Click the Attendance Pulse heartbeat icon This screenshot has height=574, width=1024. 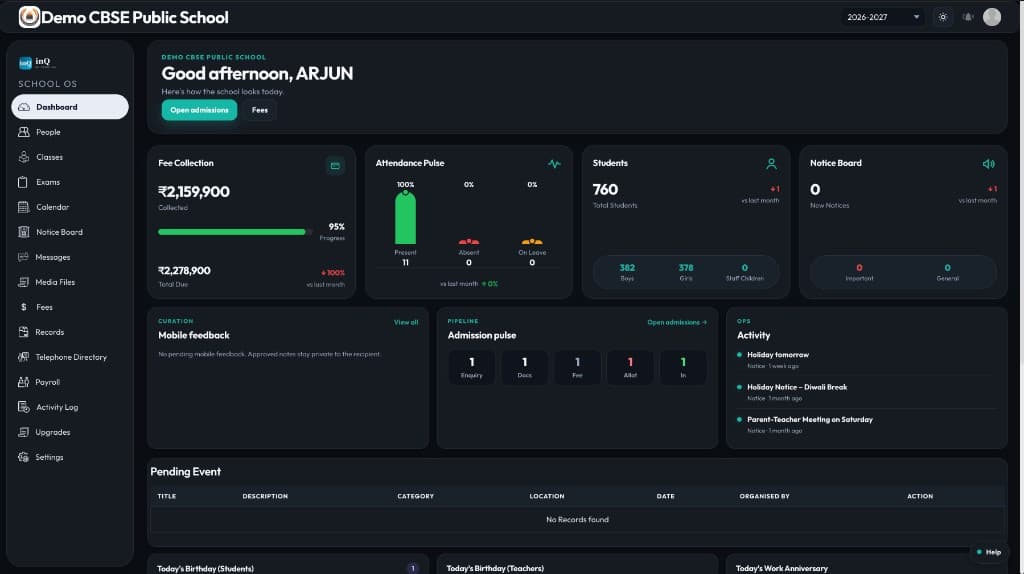click(554, 164)
